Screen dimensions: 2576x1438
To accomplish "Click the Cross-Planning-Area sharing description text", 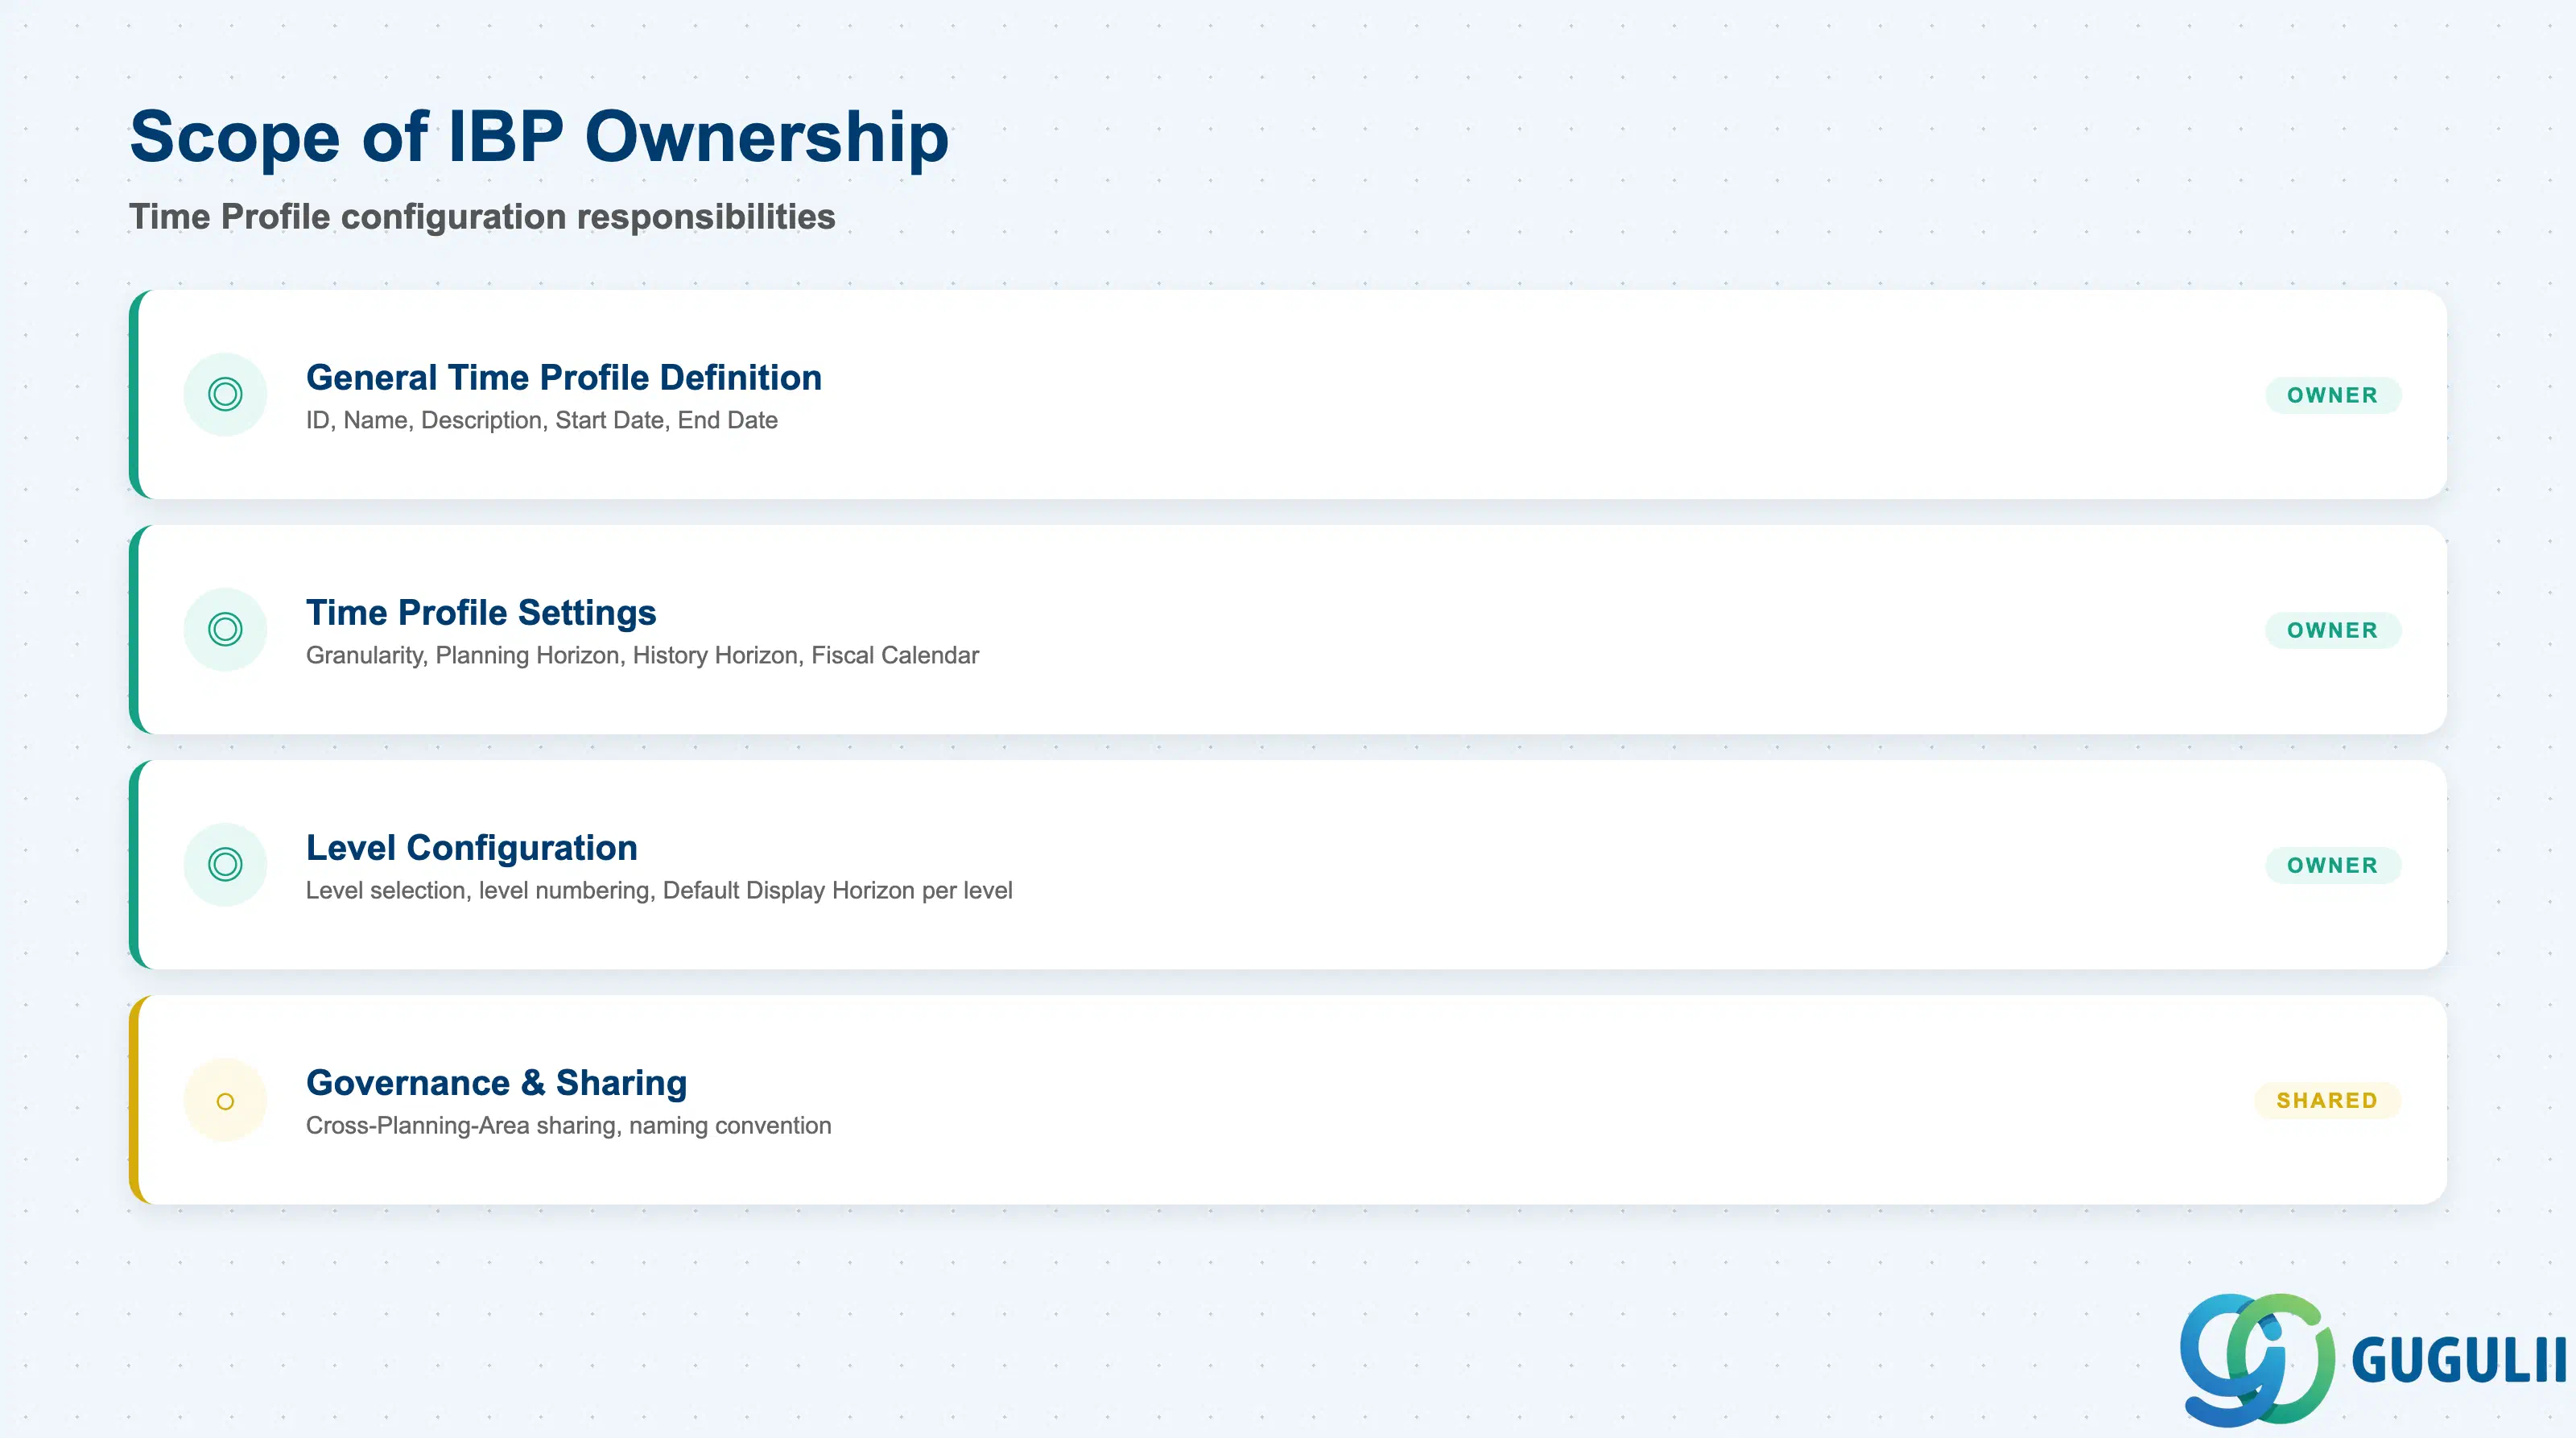I will pyautogui.click(x=569, y=1125).
